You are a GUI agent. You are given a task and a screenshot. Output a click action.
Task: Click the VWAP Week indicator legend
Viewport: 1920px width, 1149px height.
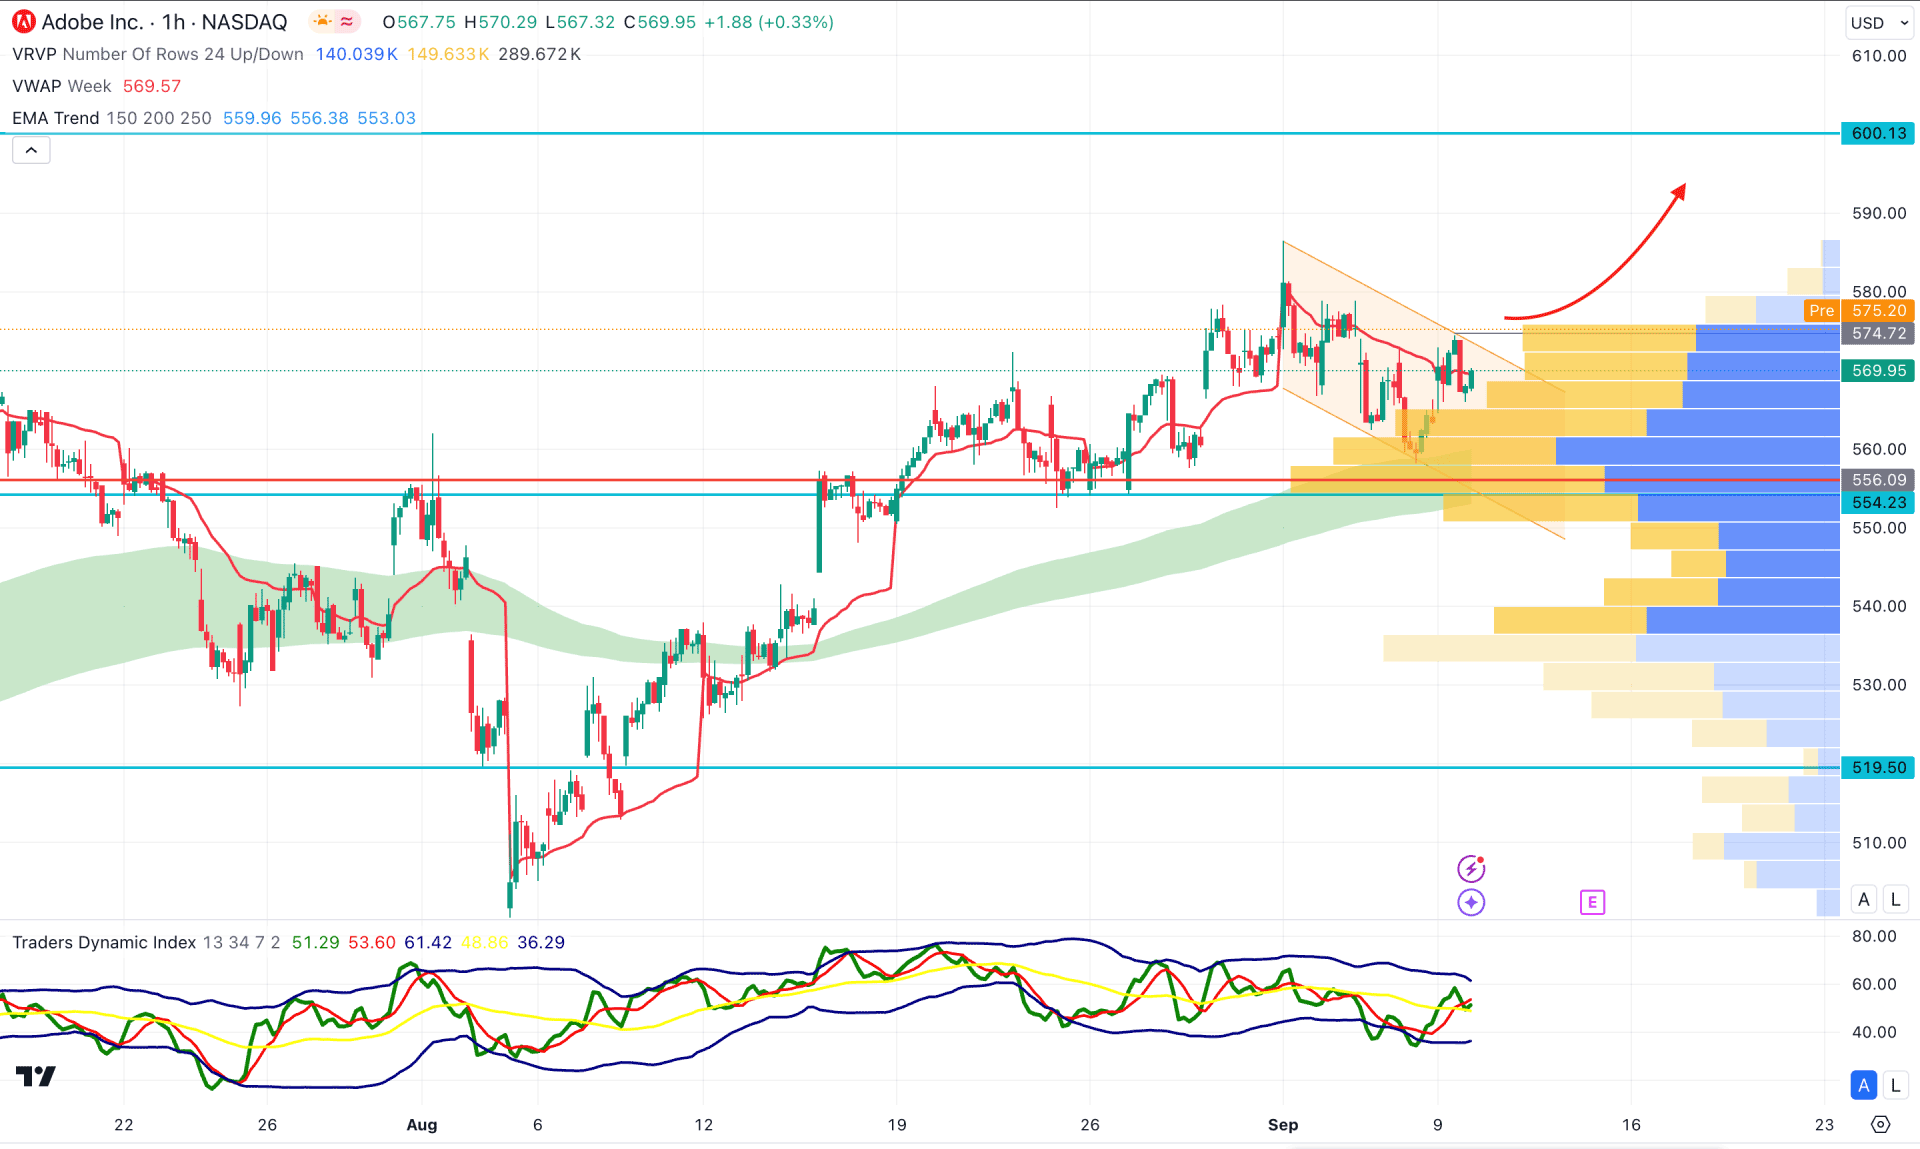(62, 86)
